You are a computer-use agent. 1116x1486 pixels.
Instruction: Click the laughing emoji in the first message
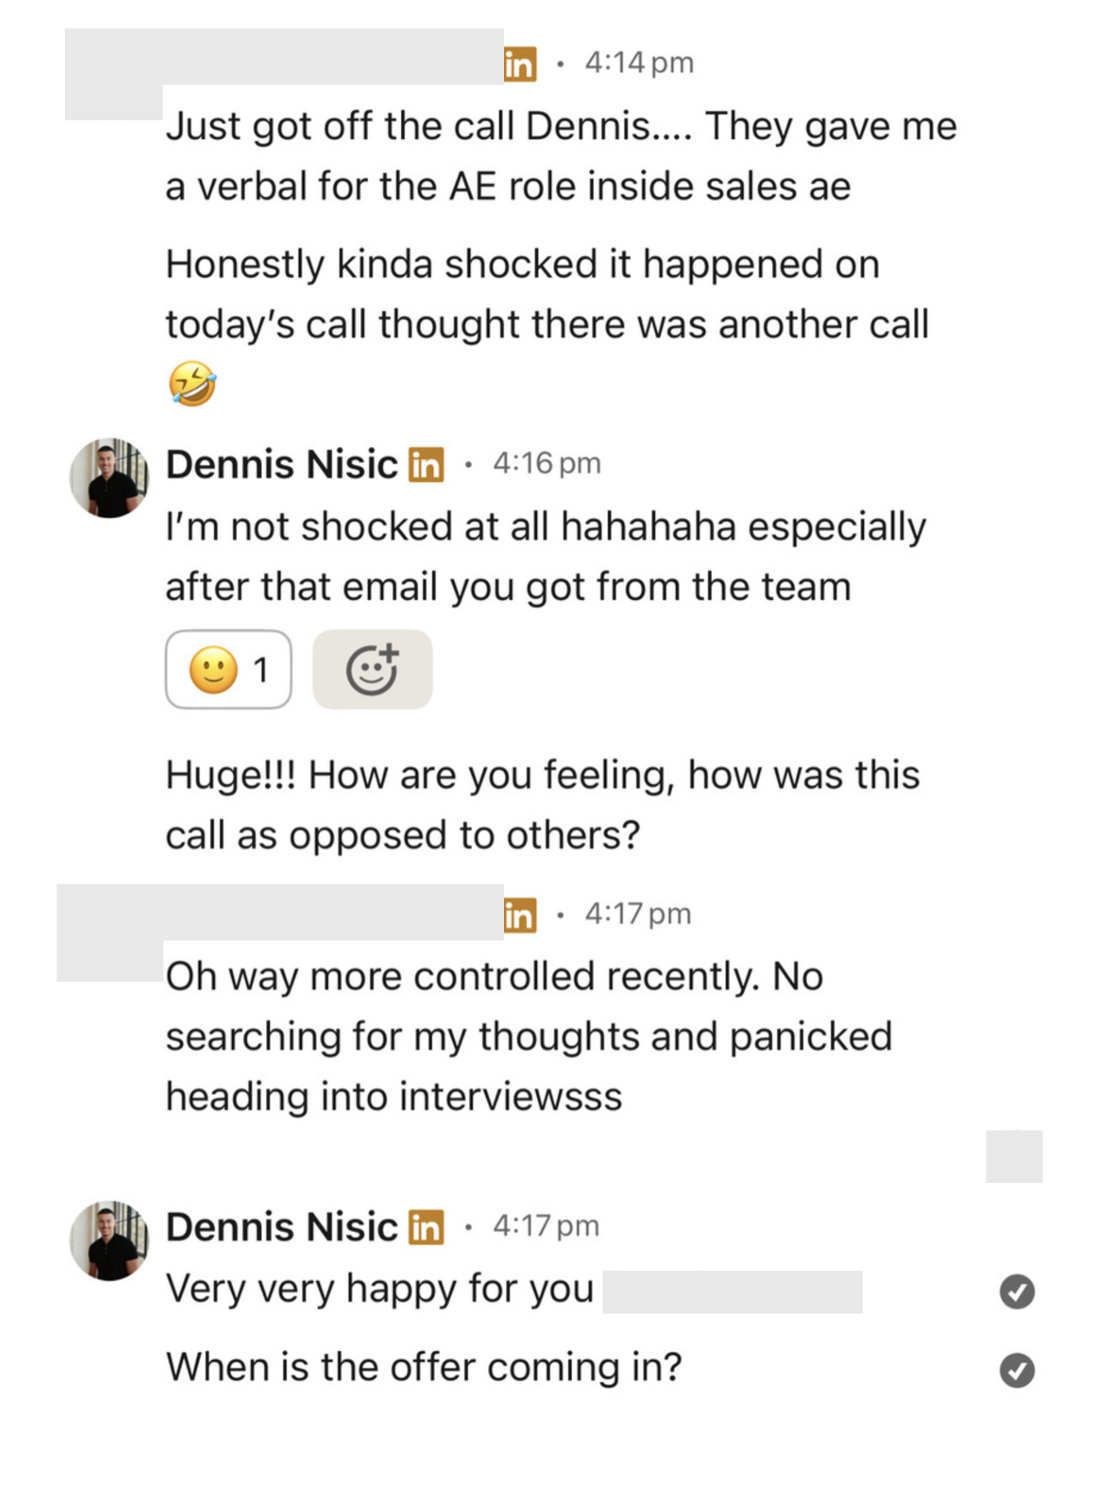click(194, 381)
